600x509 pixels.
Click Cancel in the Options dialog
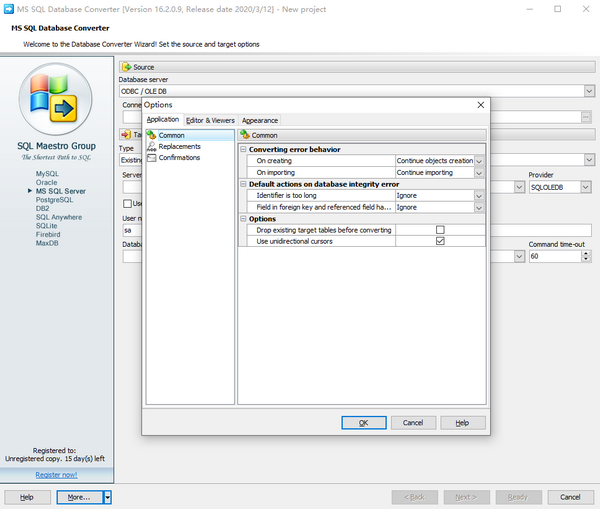point(413,423)
